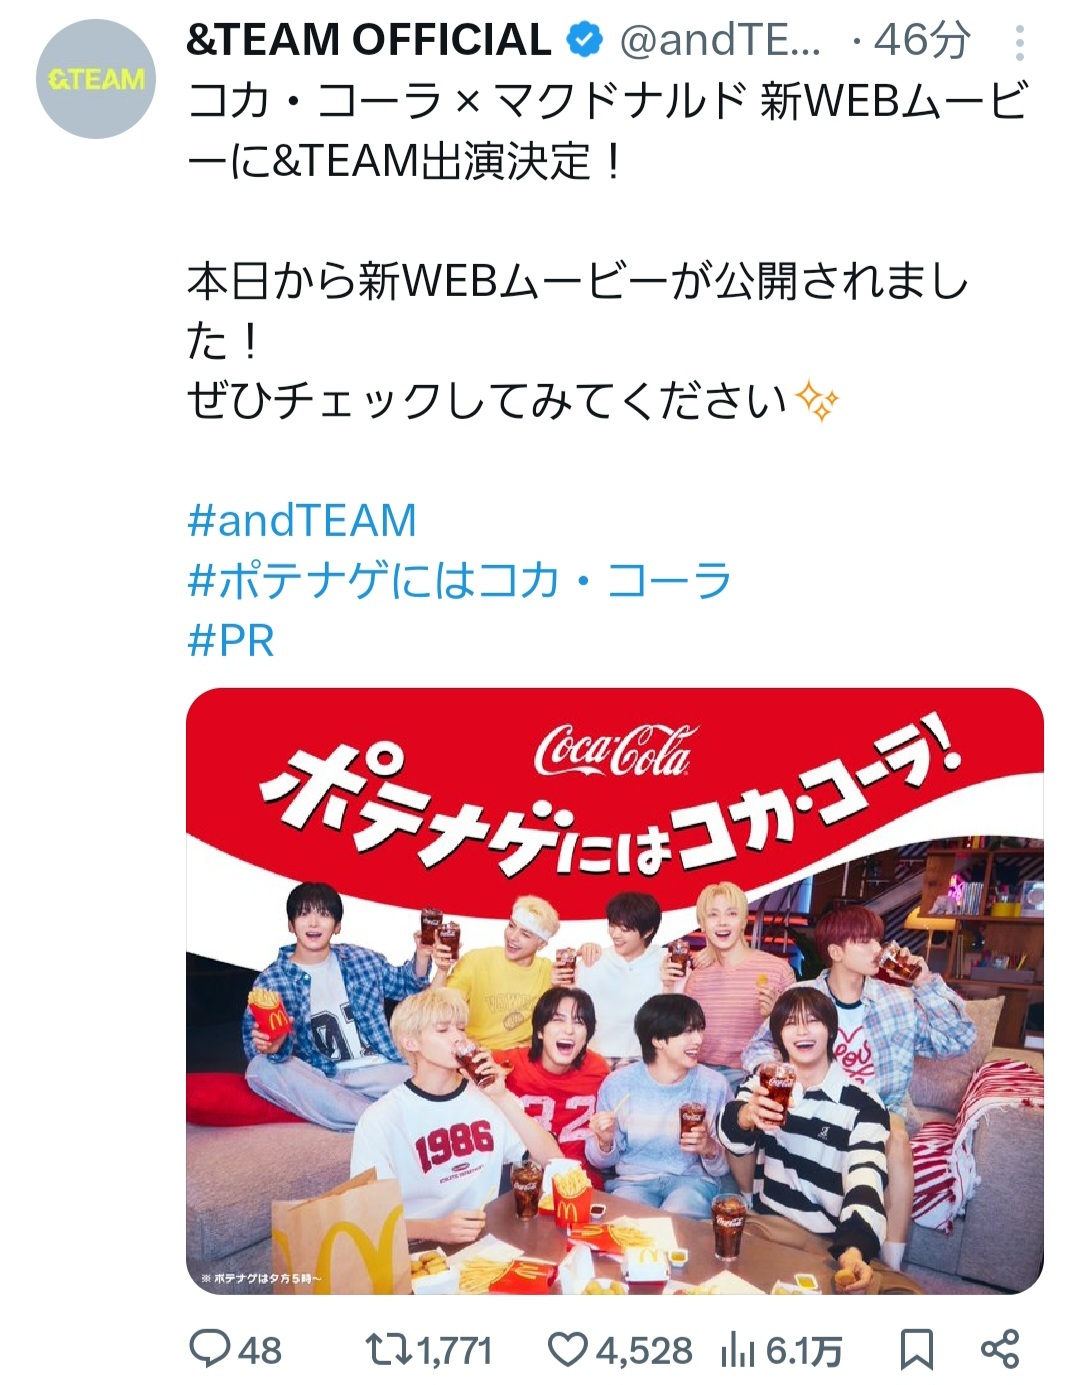The width and height of the screenshot is (1080, 1385).
Task: Open the view analytics bar chart icon
Action: coord(737,1351)
